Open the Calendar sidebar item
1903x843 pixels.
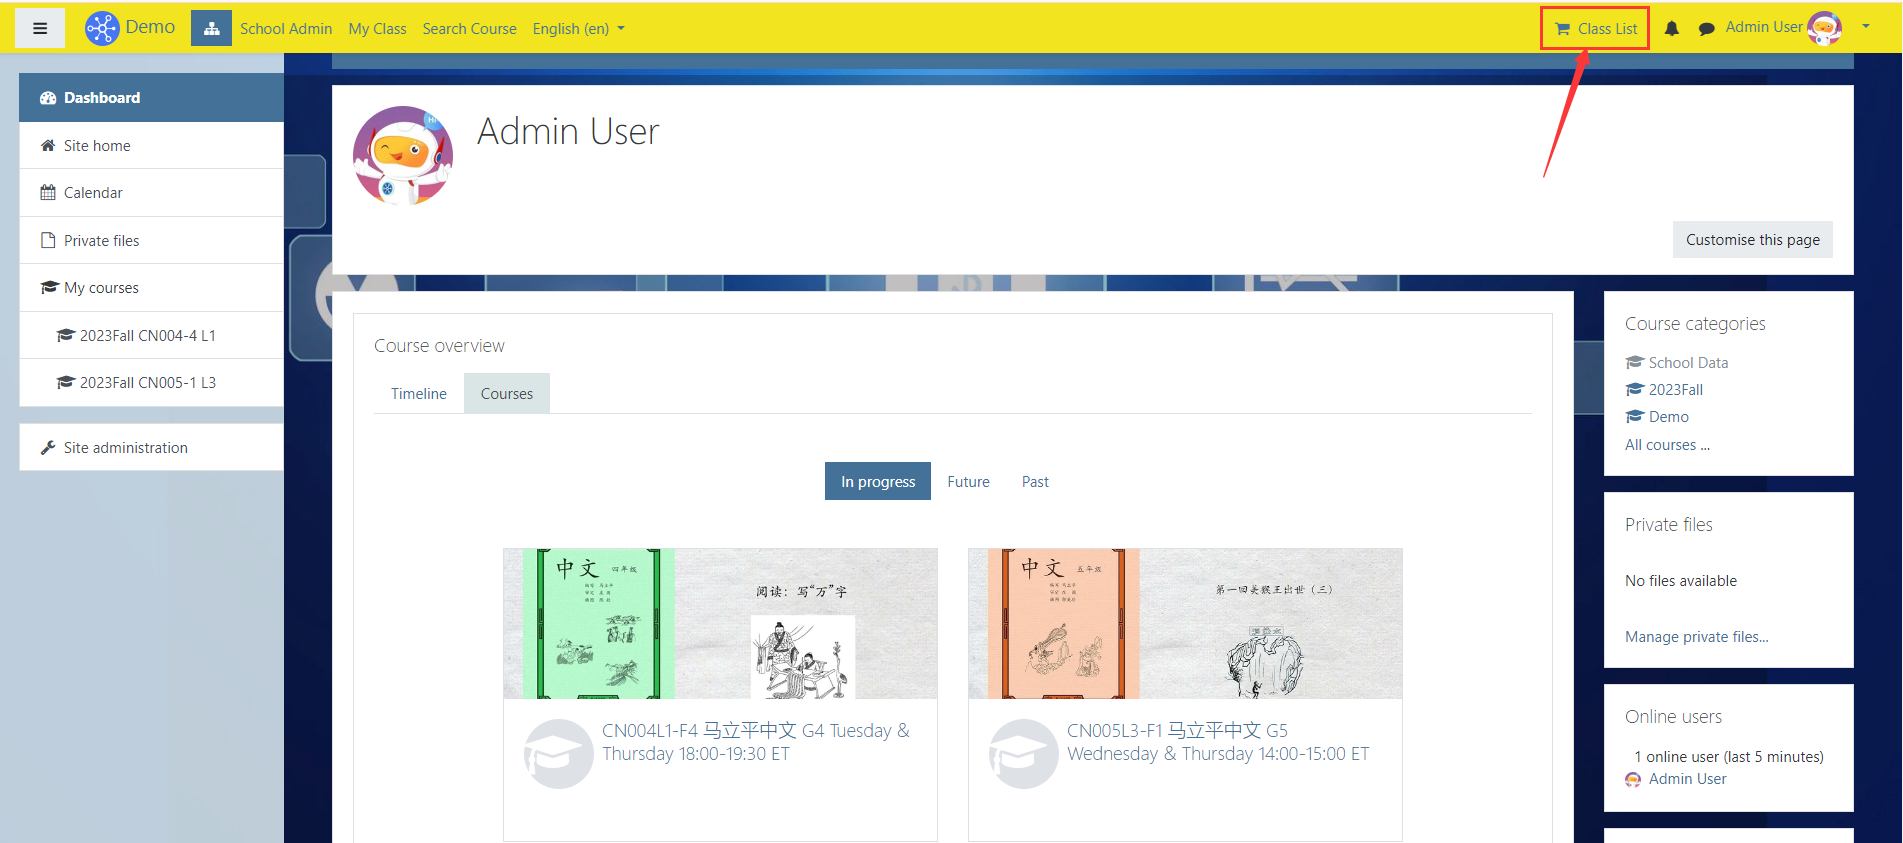(x=93, y=193)
